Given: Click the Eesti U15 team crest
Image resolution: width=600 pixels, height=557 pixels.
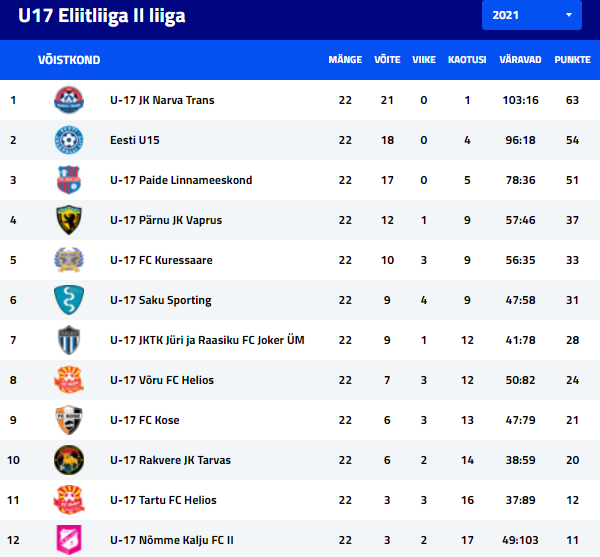Looking at the screenshot, I should point(69,140).
